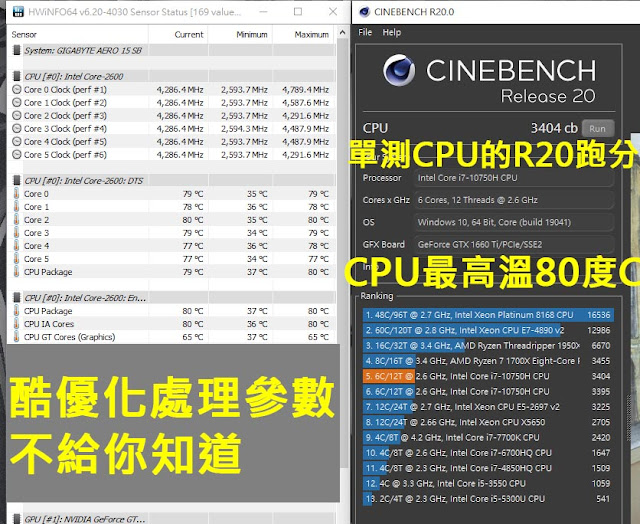Click the Cores x GHz field value
The width and height of the screenshot is (640, 524).
[x=513, y=200]
